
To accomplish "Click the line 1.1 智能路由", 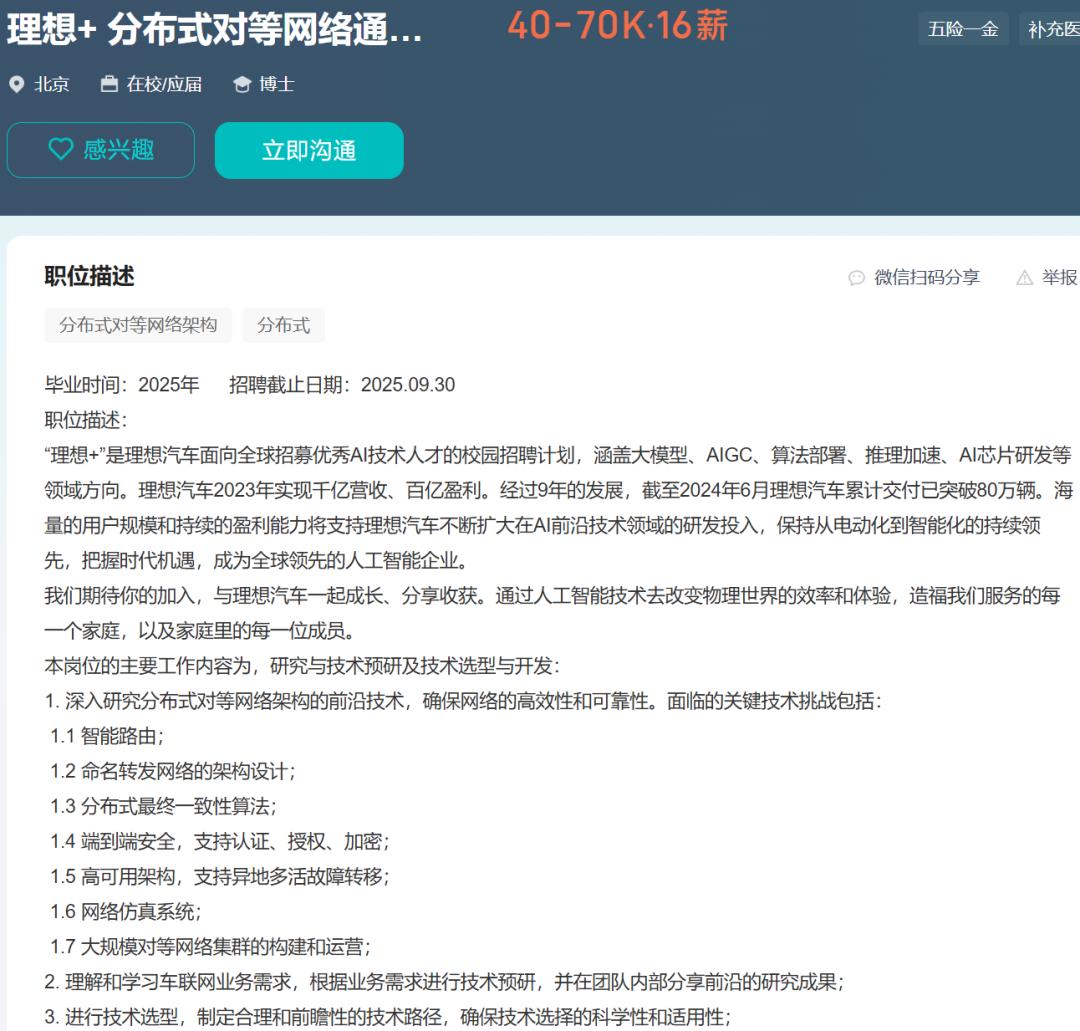I will click(107, 736).
